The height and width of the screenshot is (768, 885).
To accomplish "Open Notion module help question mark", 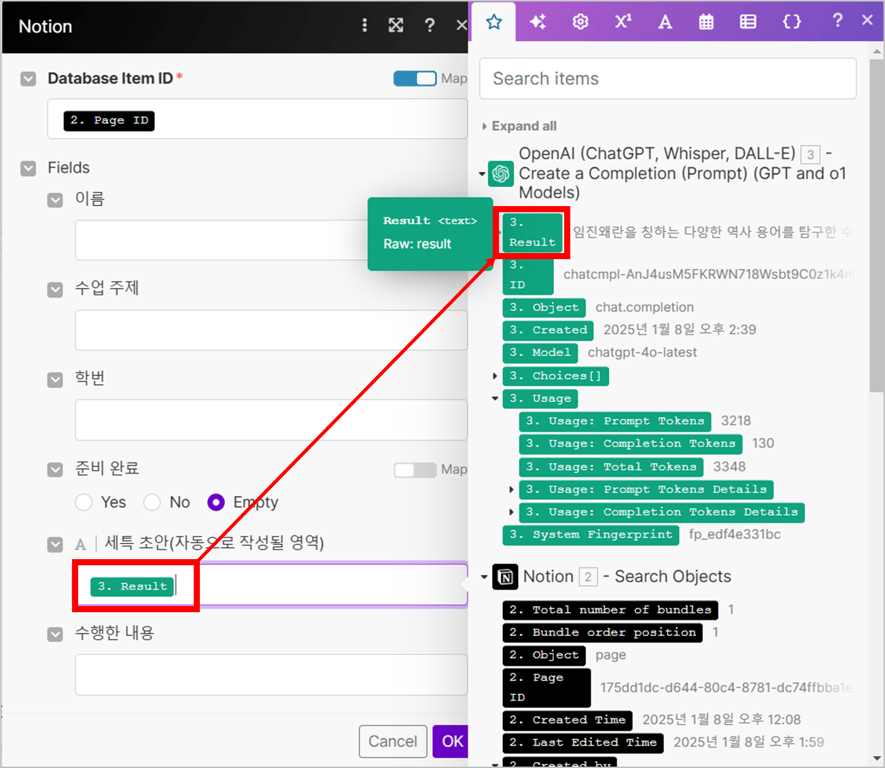I will [x=430, y=25].
